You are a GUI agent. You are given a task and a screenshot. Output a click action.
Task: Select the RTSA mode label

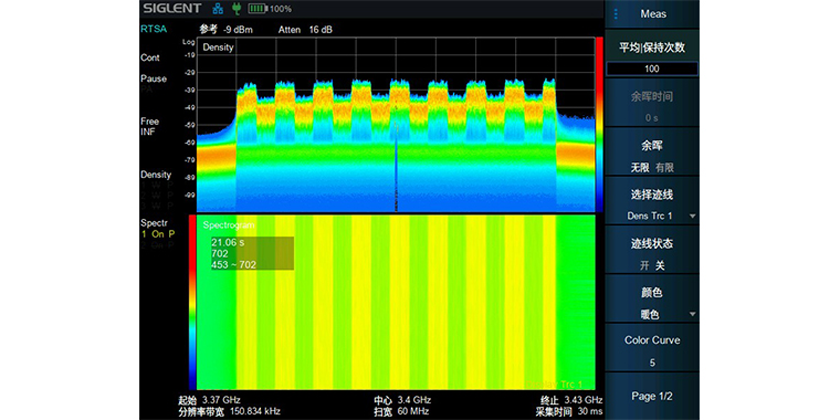(153, 29)
